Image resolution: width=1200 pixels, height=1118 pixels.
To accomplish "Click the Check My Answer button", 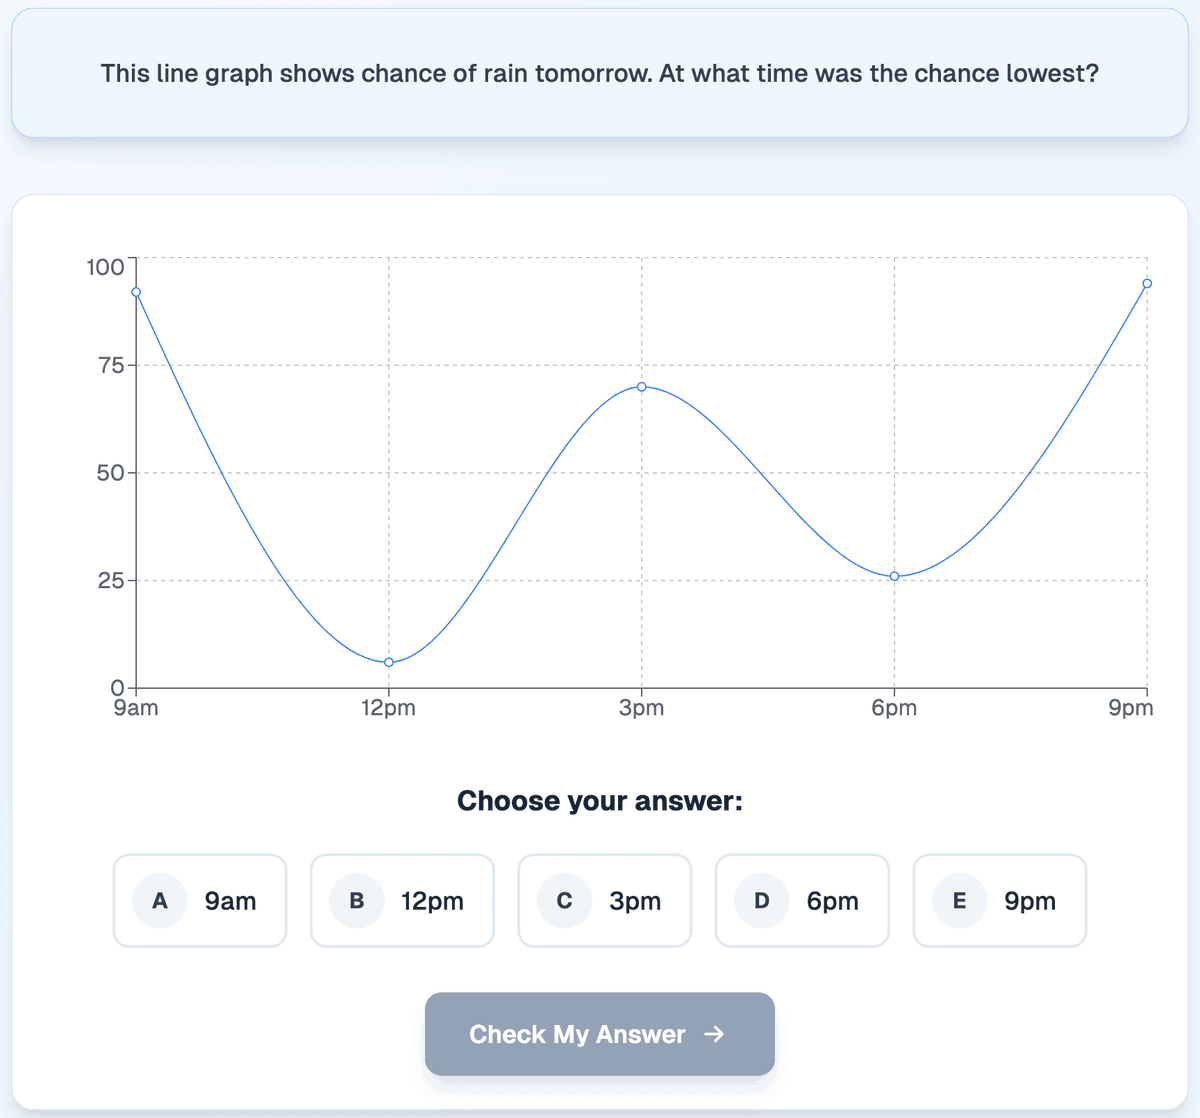I will click(599, 1034).
